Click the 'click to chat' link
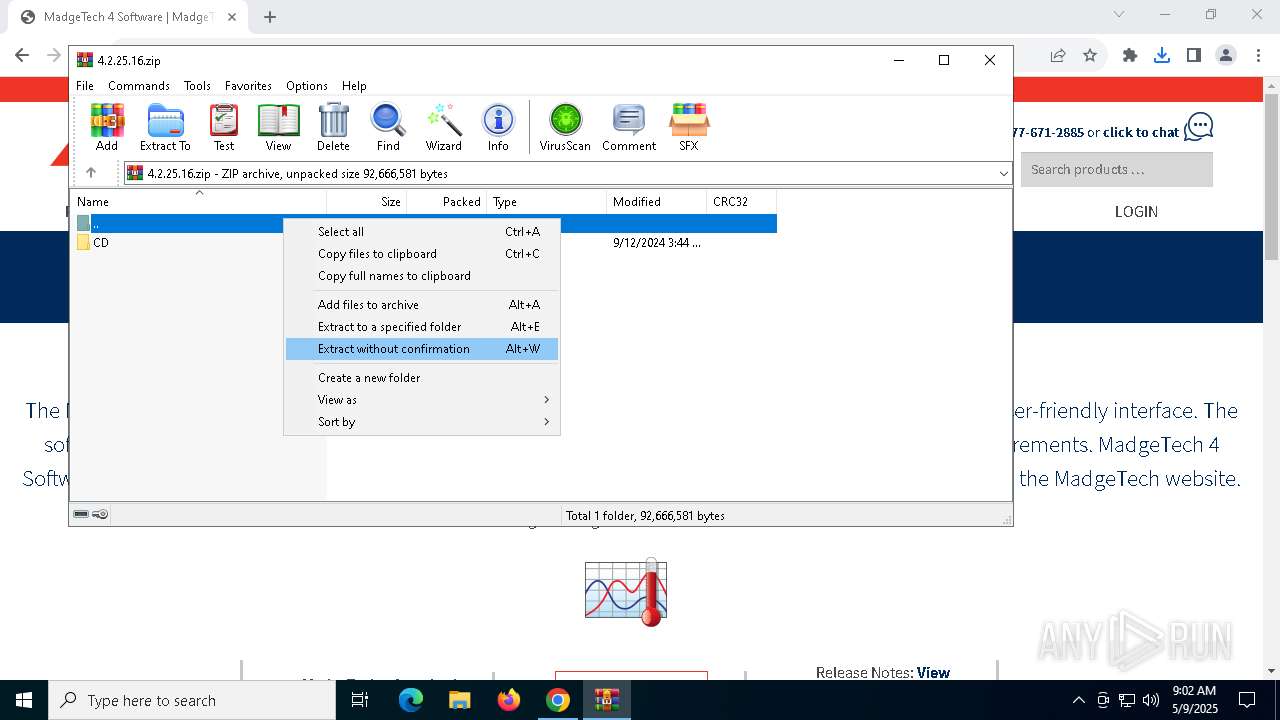Screen dimensions: 1280x720 tap(1141, 132)
